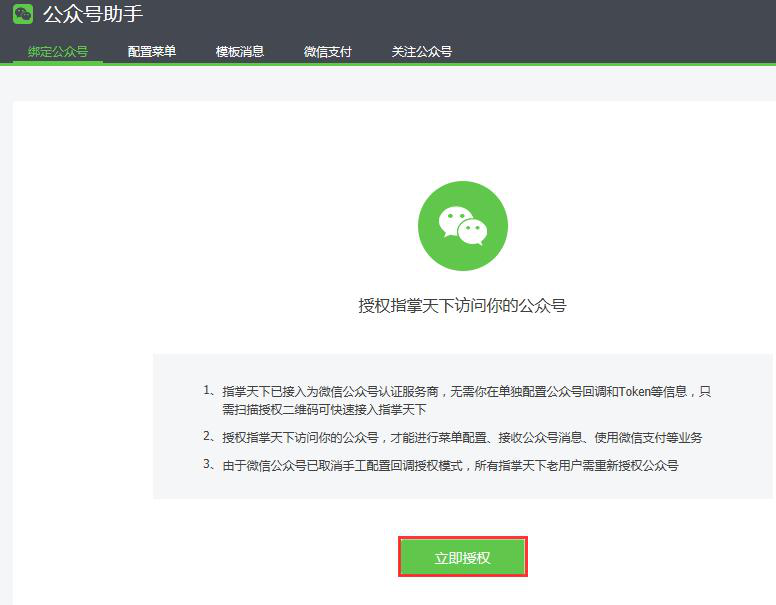
Task: Click the list number 3、 marker
Action: tap(208, 466)
